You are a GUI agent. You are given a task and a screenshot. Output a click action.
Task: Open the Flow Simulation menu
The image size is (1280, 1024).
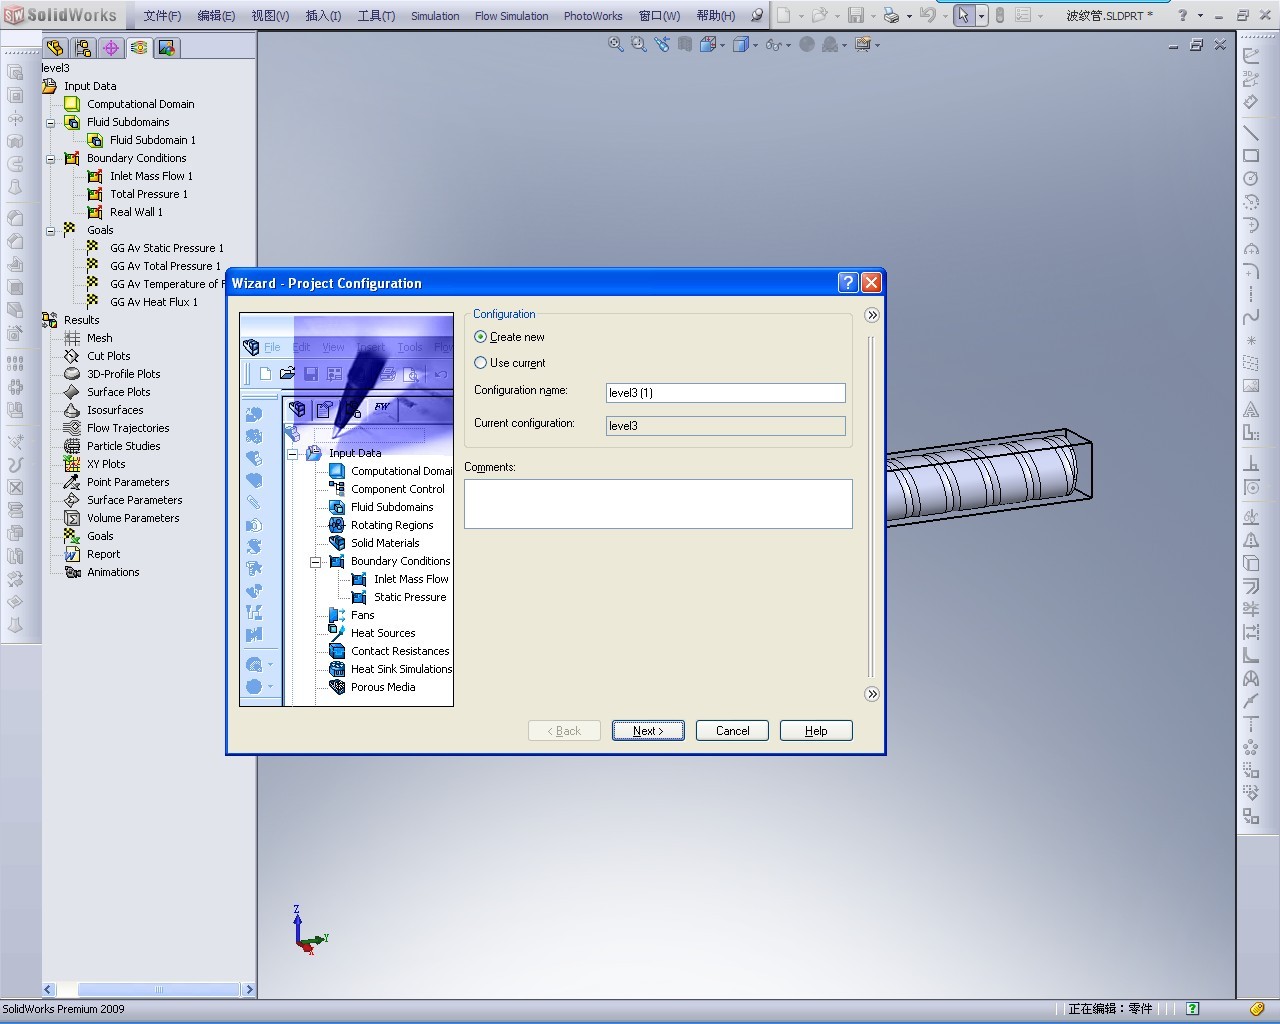[511, 16]
